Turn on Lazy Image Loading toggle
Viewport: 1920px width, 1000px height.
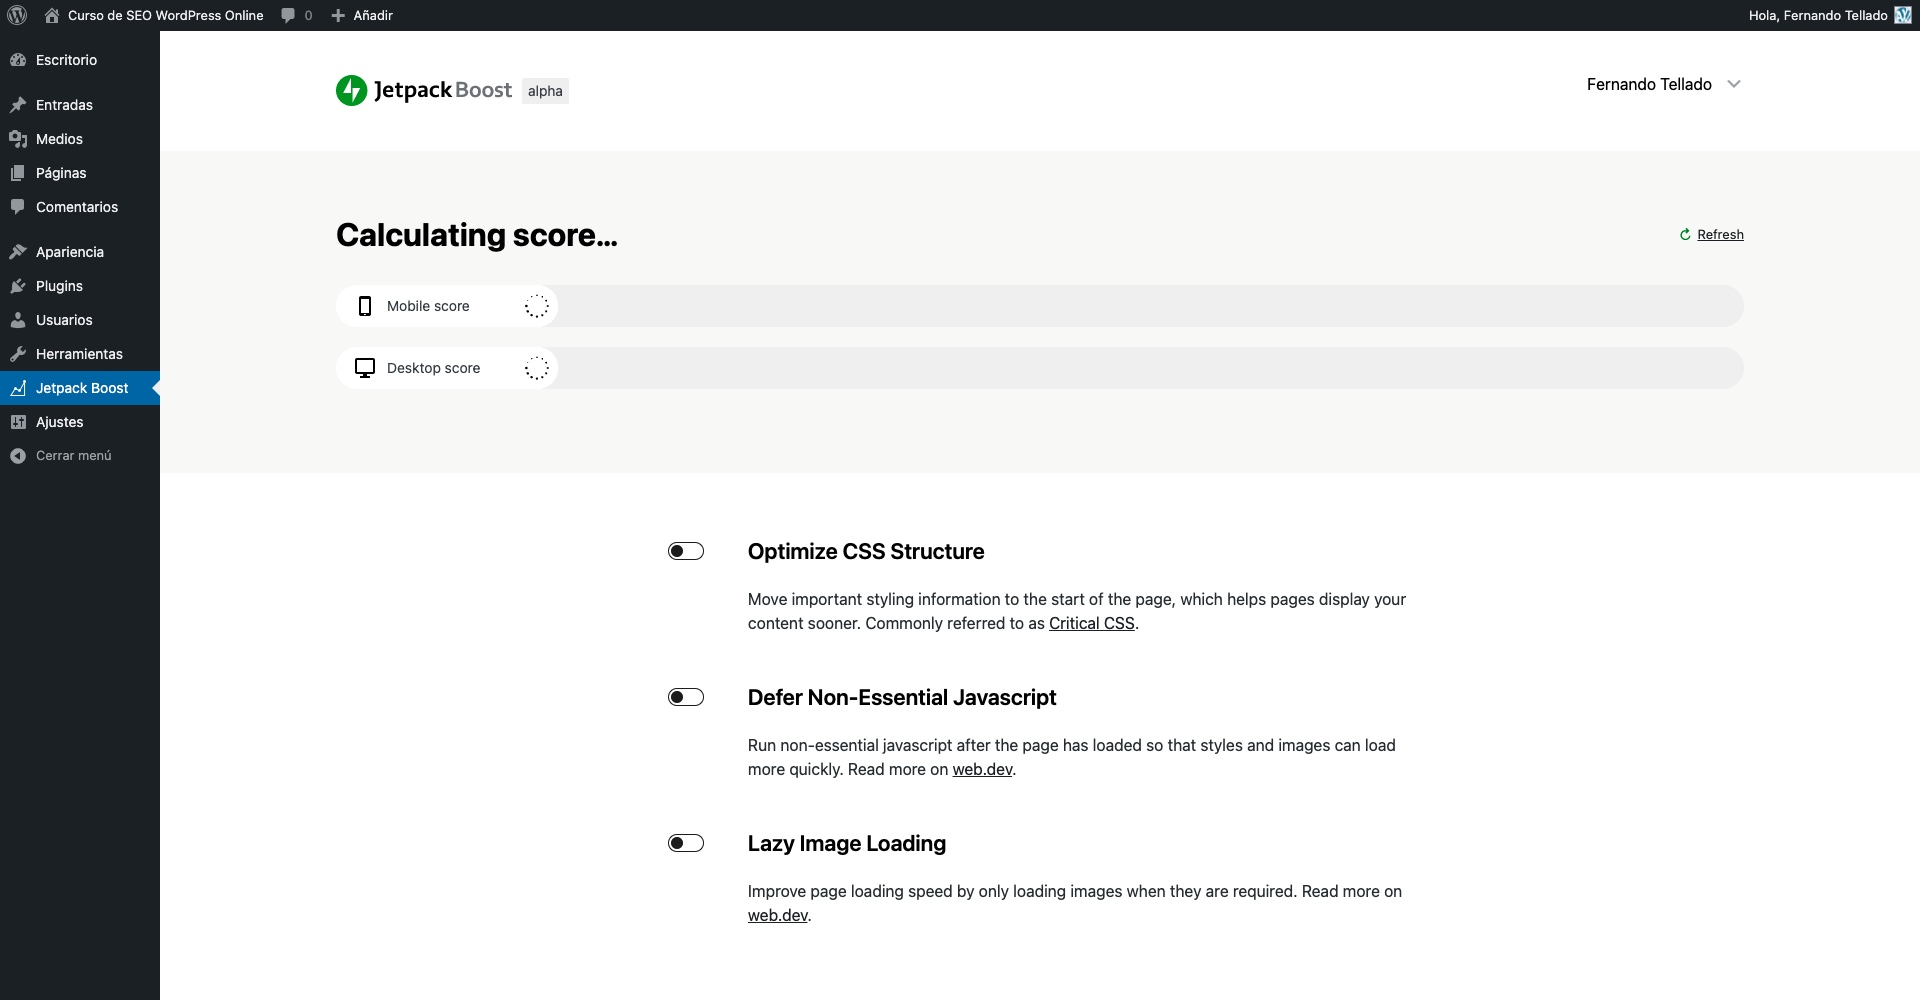pos(686,843)
